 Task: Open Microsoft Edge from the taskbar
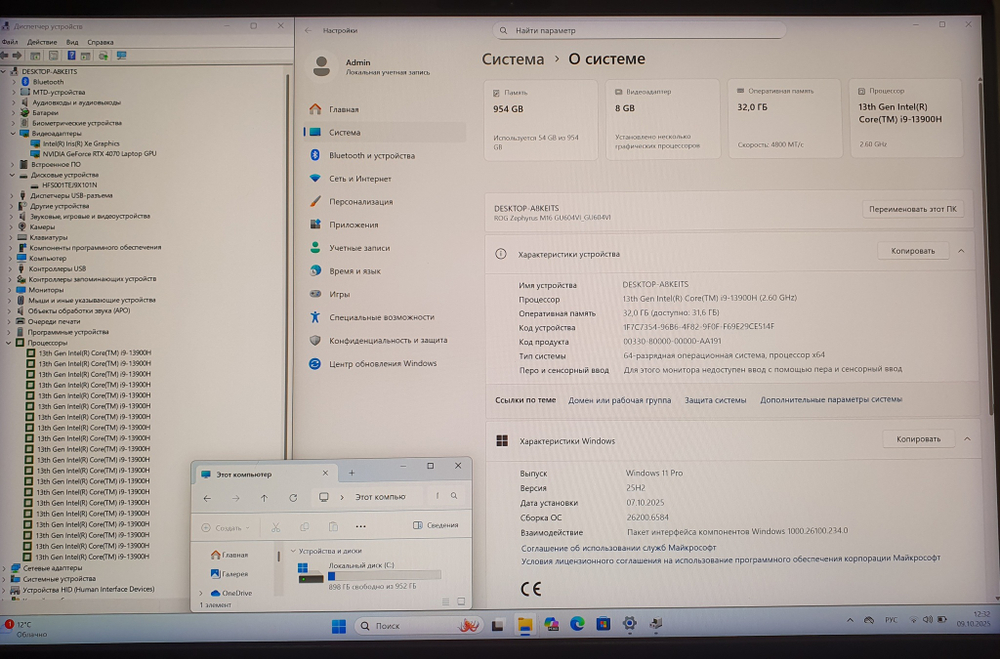click(x=577, y=624)
